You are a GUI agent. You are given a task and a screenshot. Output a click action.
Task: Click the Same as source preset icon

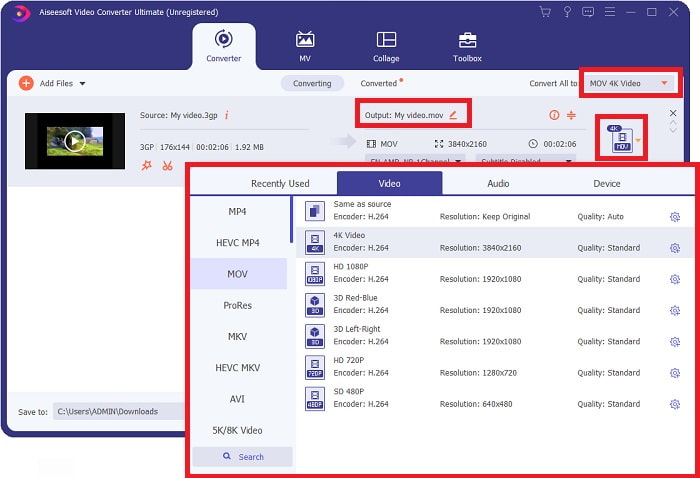[315, 211]
